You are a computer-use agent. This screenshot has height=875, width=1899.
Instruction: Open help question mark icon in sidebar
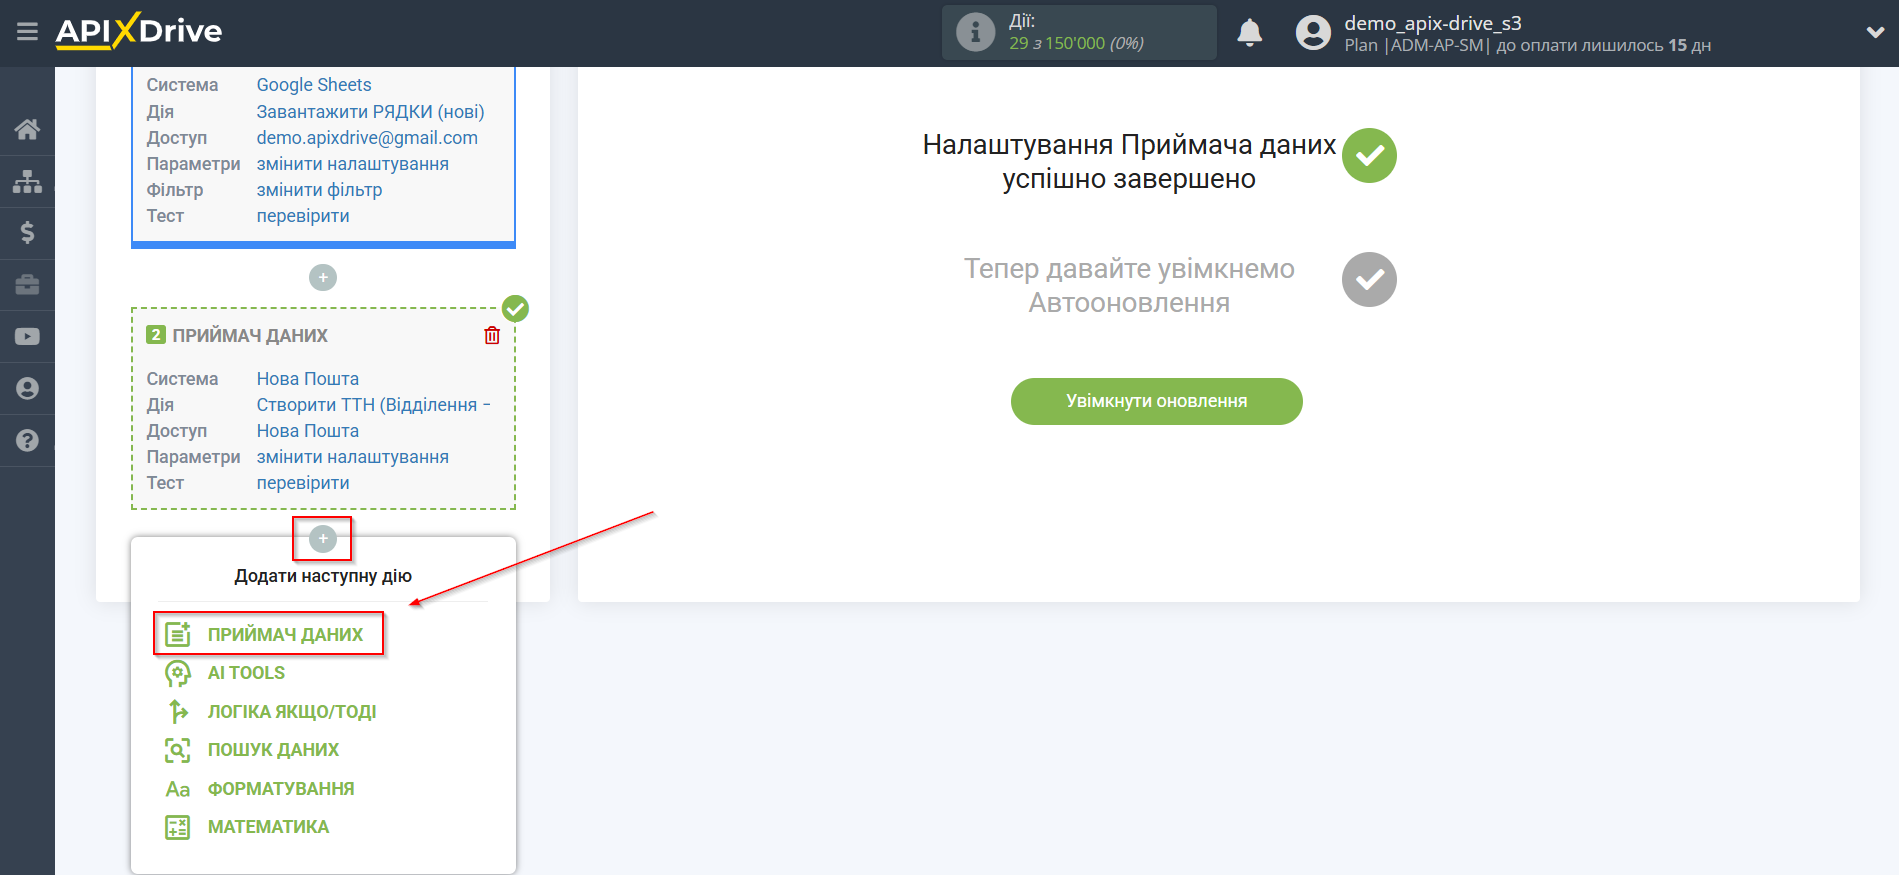click(27, 441)
